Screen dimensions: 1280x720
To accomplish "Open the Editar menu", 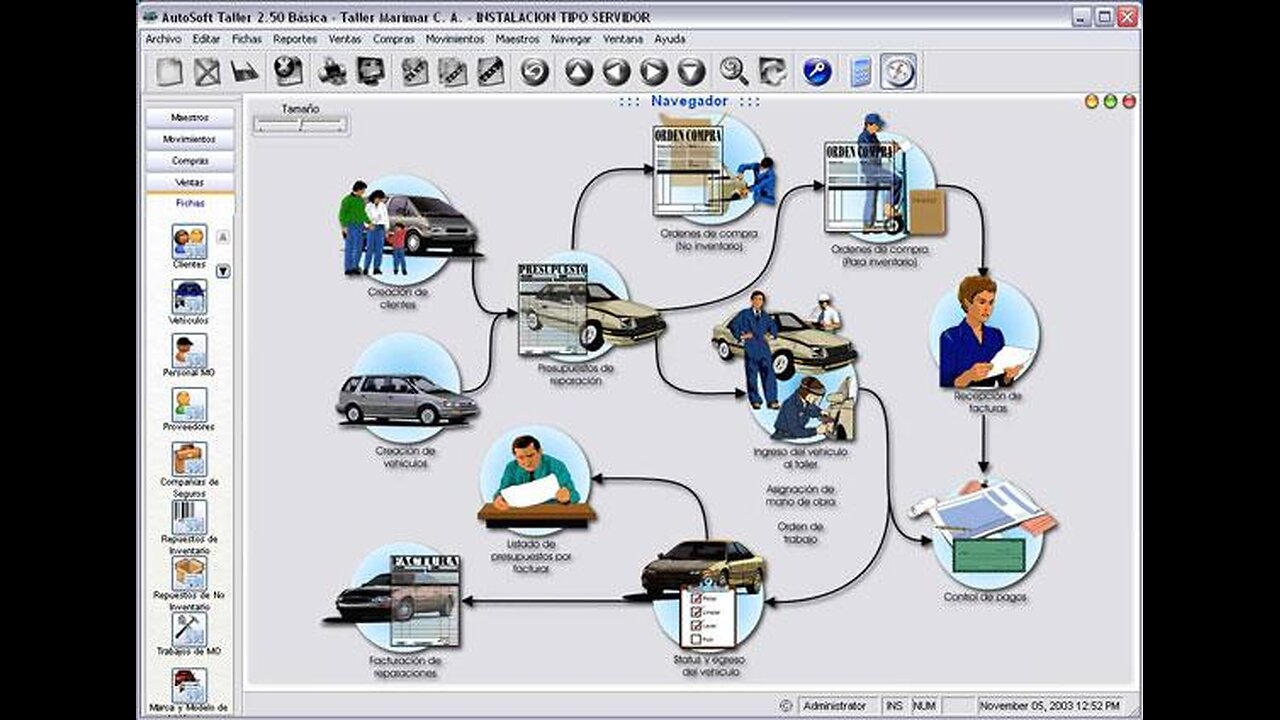I will pyautogui.click(x=206, y=39).
